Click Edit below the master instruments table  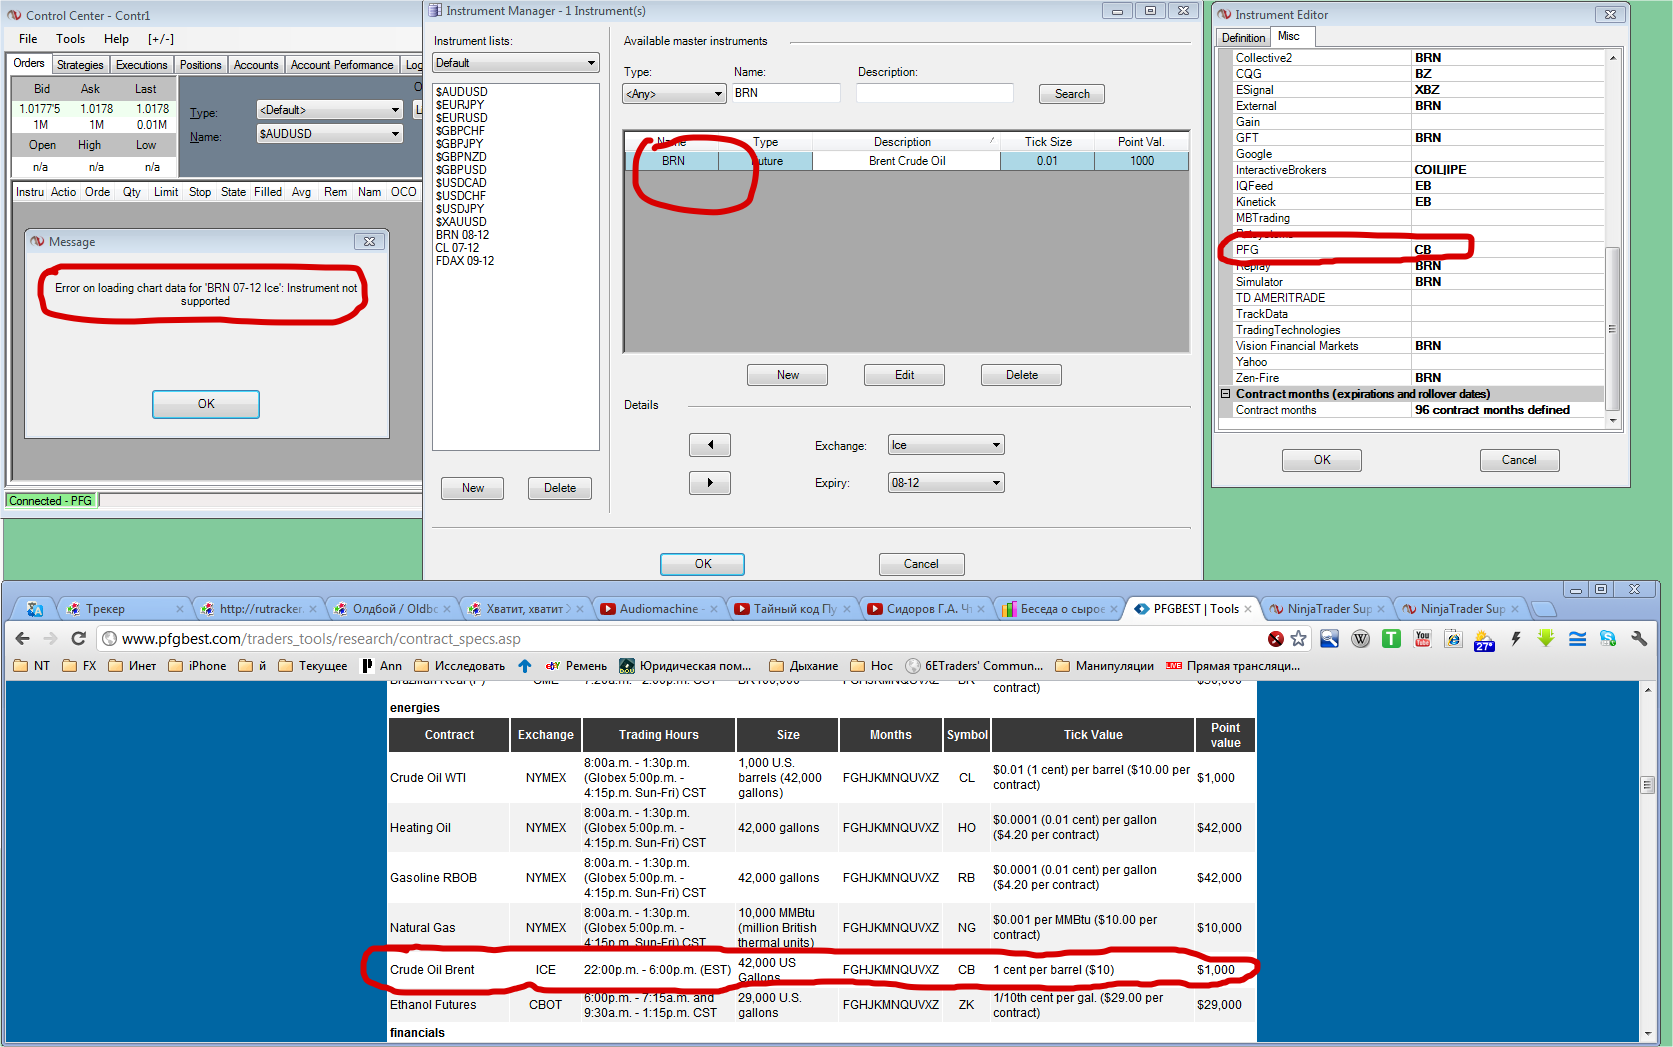click(905, 375)
